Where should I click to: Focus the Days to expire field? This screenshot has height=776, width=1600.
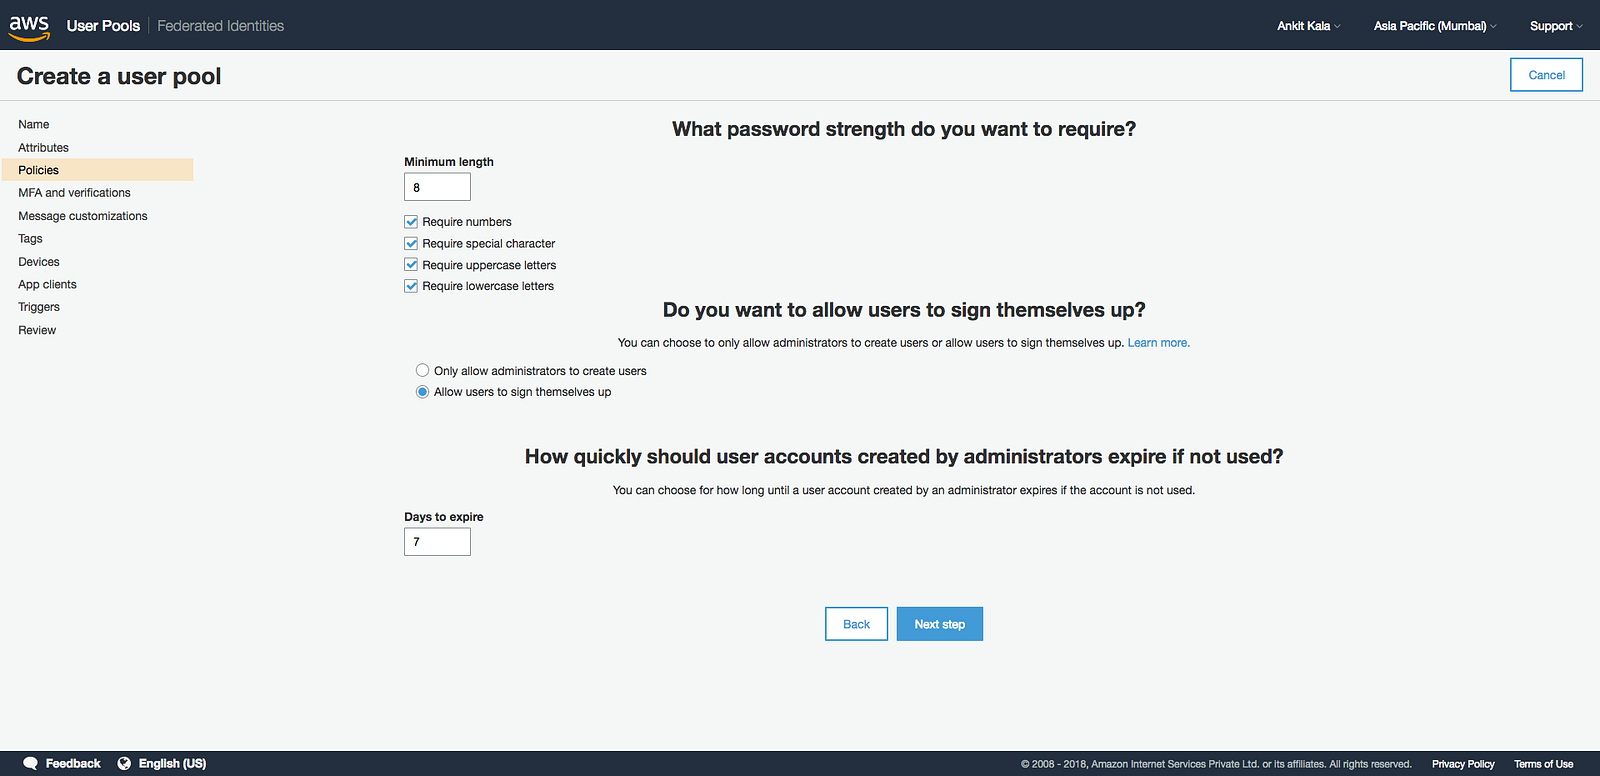(x=437, y=542)
